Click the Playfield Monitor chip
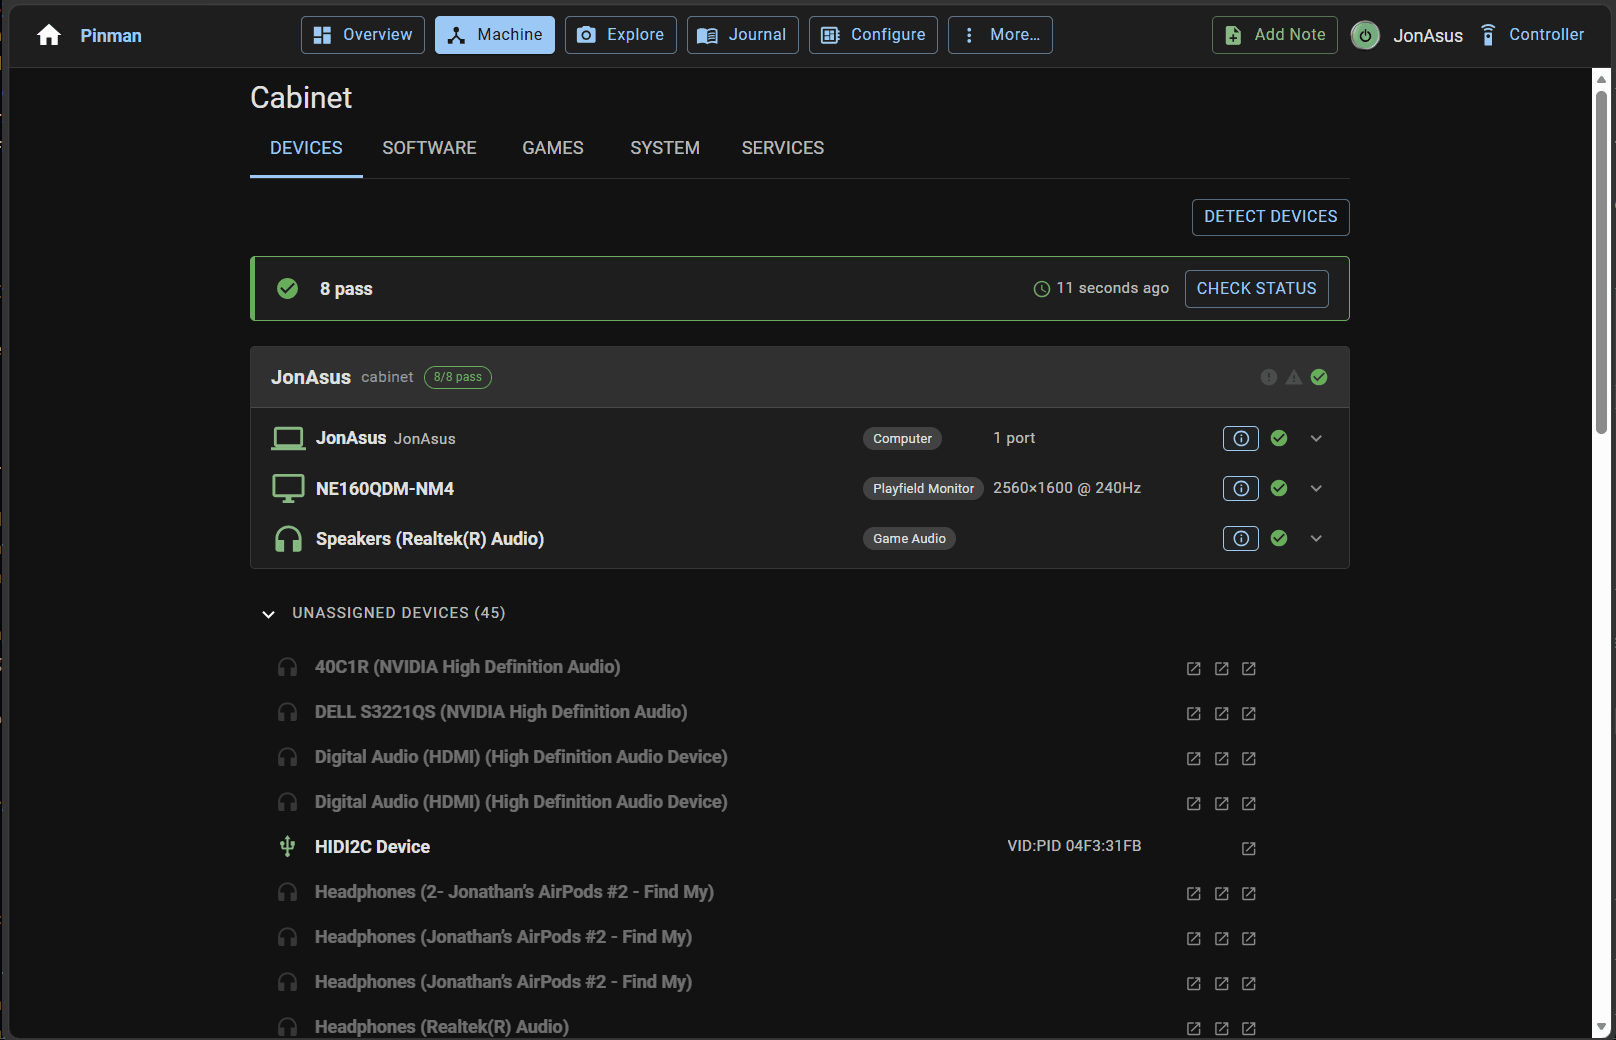1616x1040 pixels. (923, 488)
